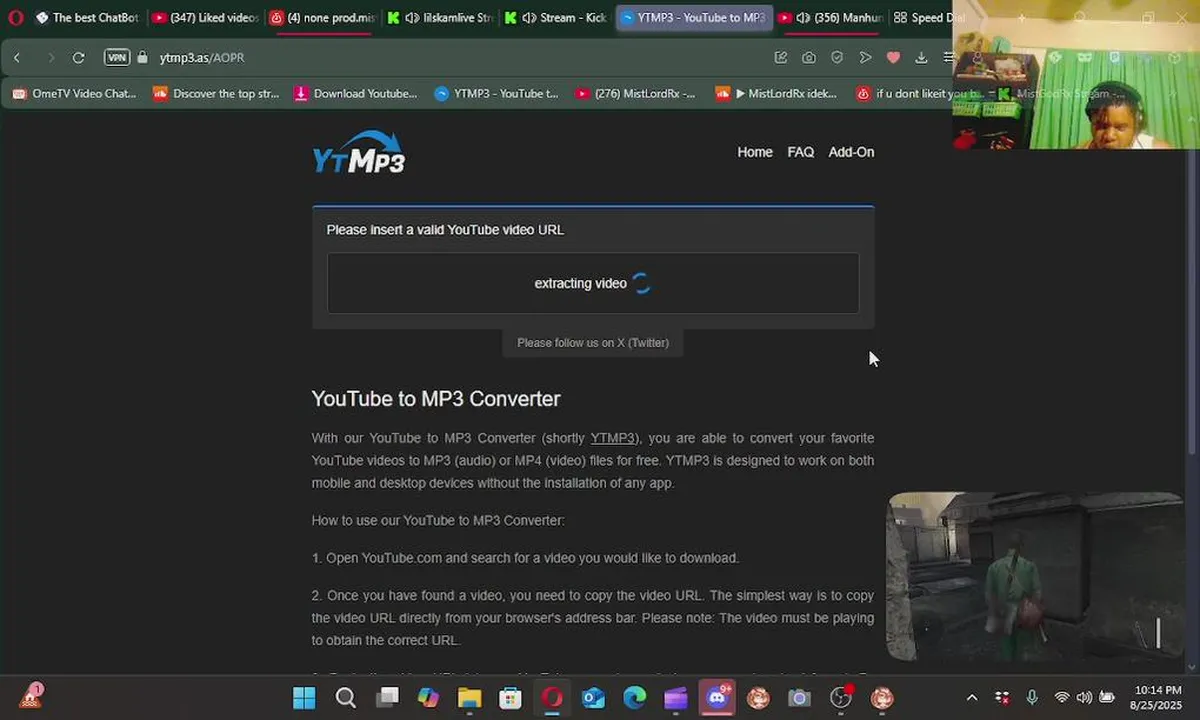Click the YTMP3 site logo
This screenshot has width=1200, height=720.
(358, 153)
